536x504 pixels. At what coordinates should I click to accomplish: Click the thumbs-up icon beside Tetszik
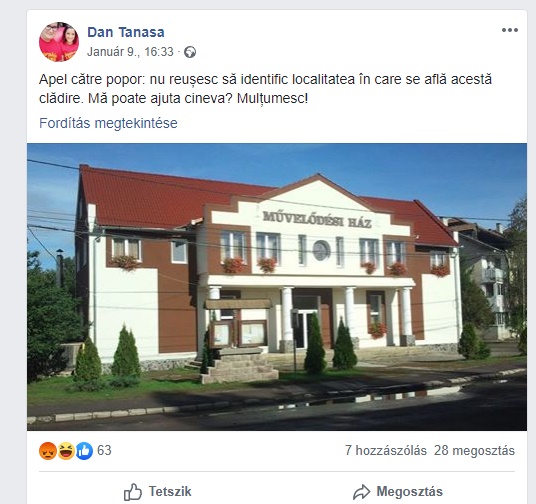pos(133,492)
